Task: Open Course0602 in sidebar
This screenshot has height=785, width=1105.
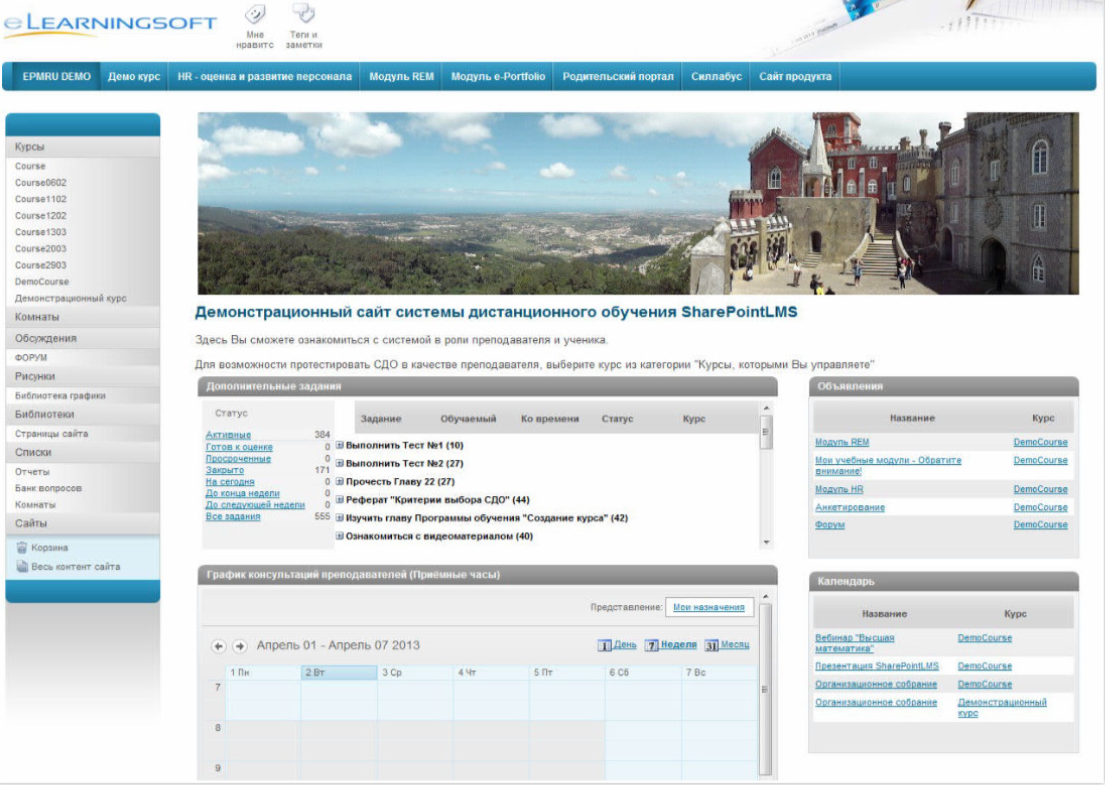Action: pyautogui.click(x=41, y=183)
